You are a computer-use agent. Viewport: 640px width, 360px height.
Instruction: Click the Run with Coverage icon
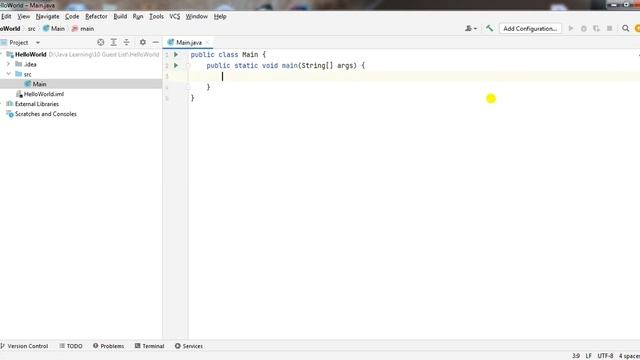[x=596, y=28]
